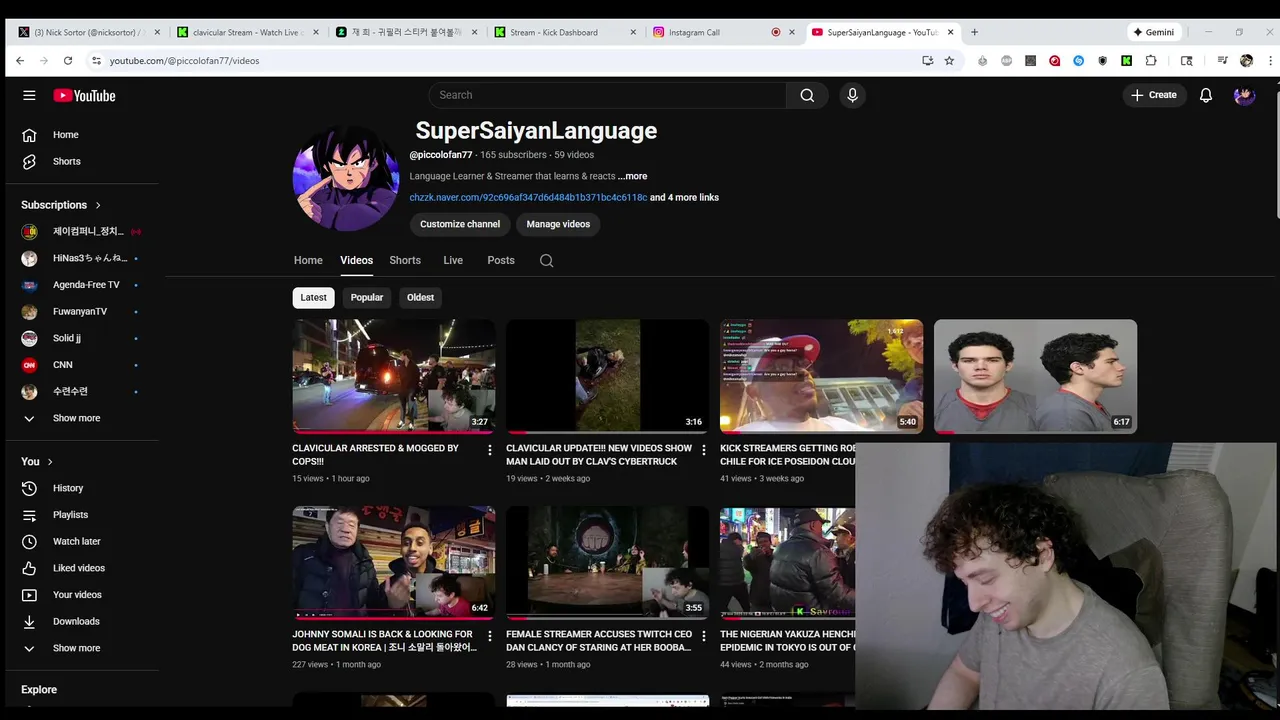The width and height of the screenshot is (1280, 720).
Task: Select the Popular filter chip
Action: click(367, 297)
